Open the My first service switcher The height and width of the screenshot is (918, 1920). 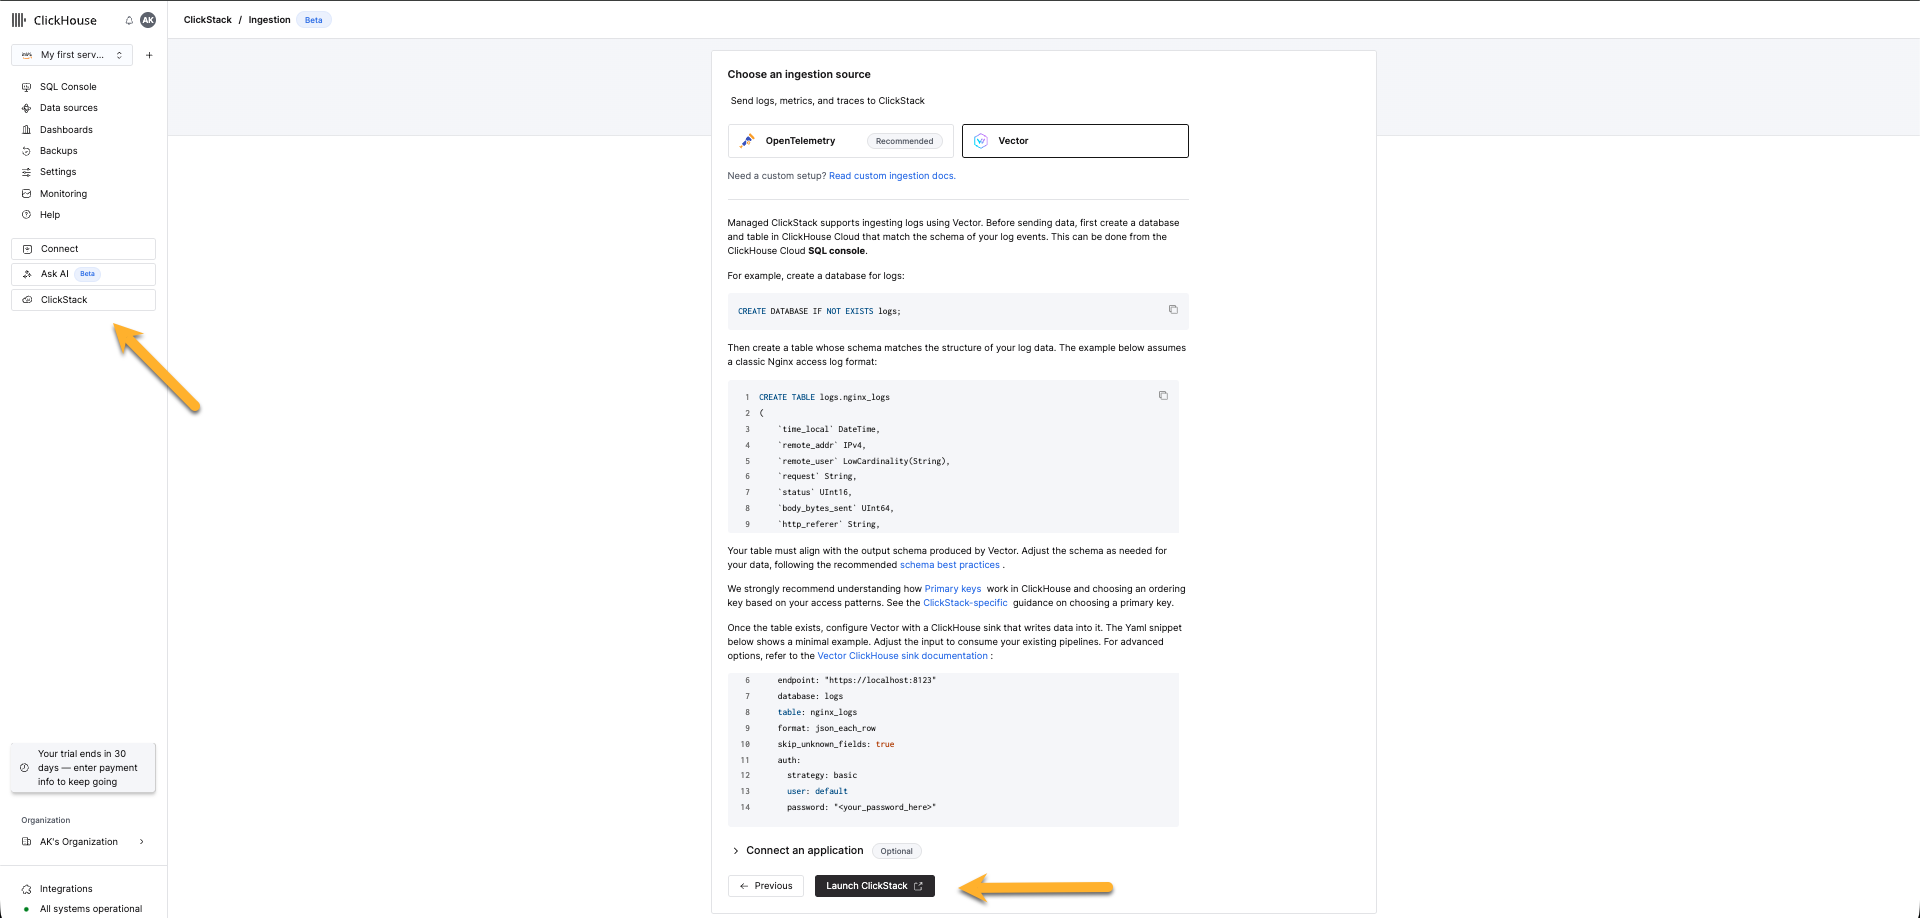pos(71,55)
